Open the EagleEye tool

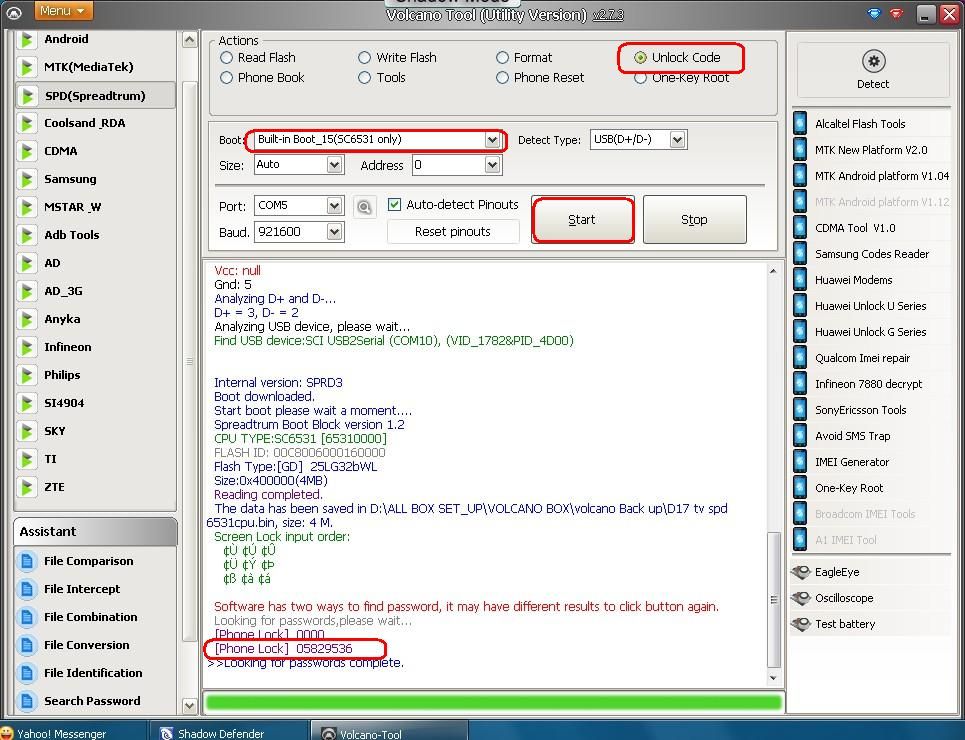point(836,572)
